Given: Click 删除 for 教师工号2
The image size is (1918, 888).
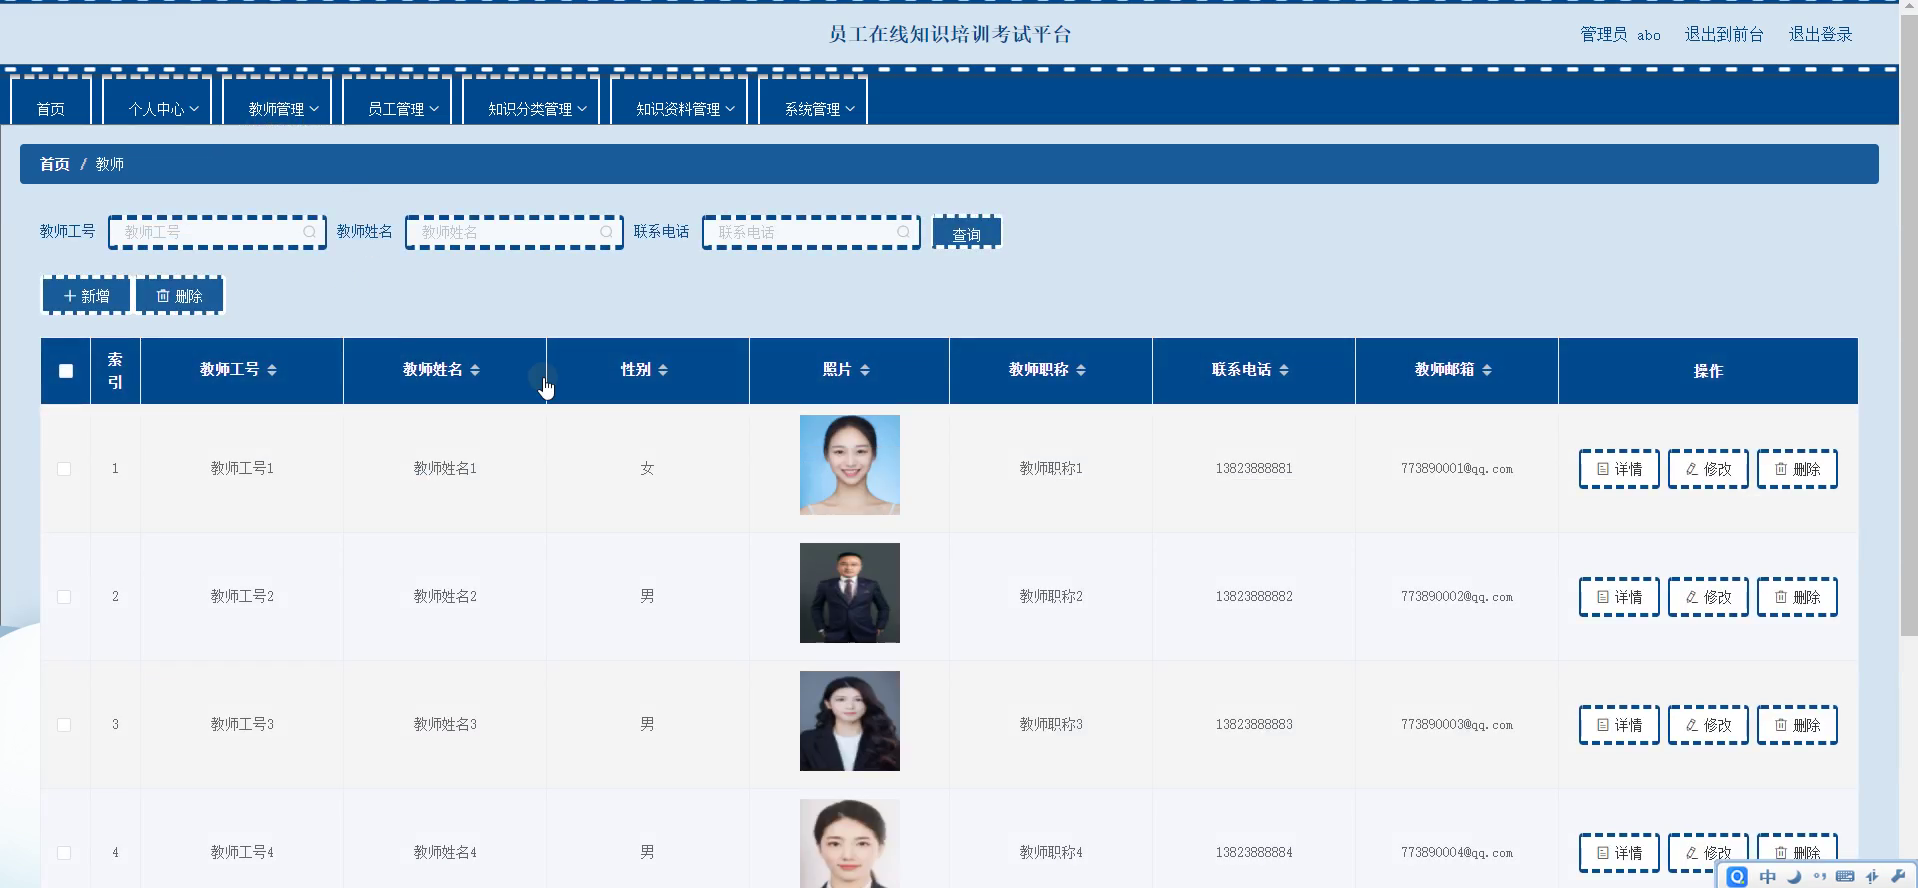Looking at the screenshot, I should click(1797, 597).
